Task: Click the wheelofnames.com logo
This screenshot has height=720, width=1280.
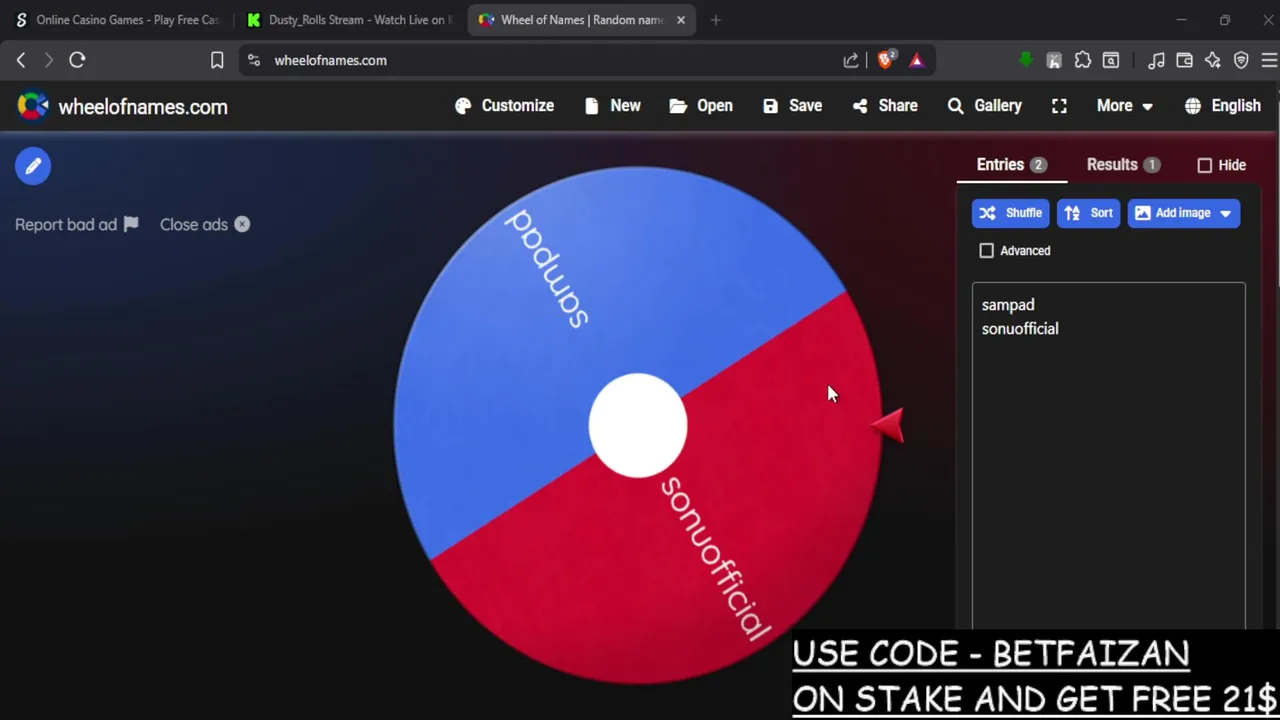Action: 123,107
